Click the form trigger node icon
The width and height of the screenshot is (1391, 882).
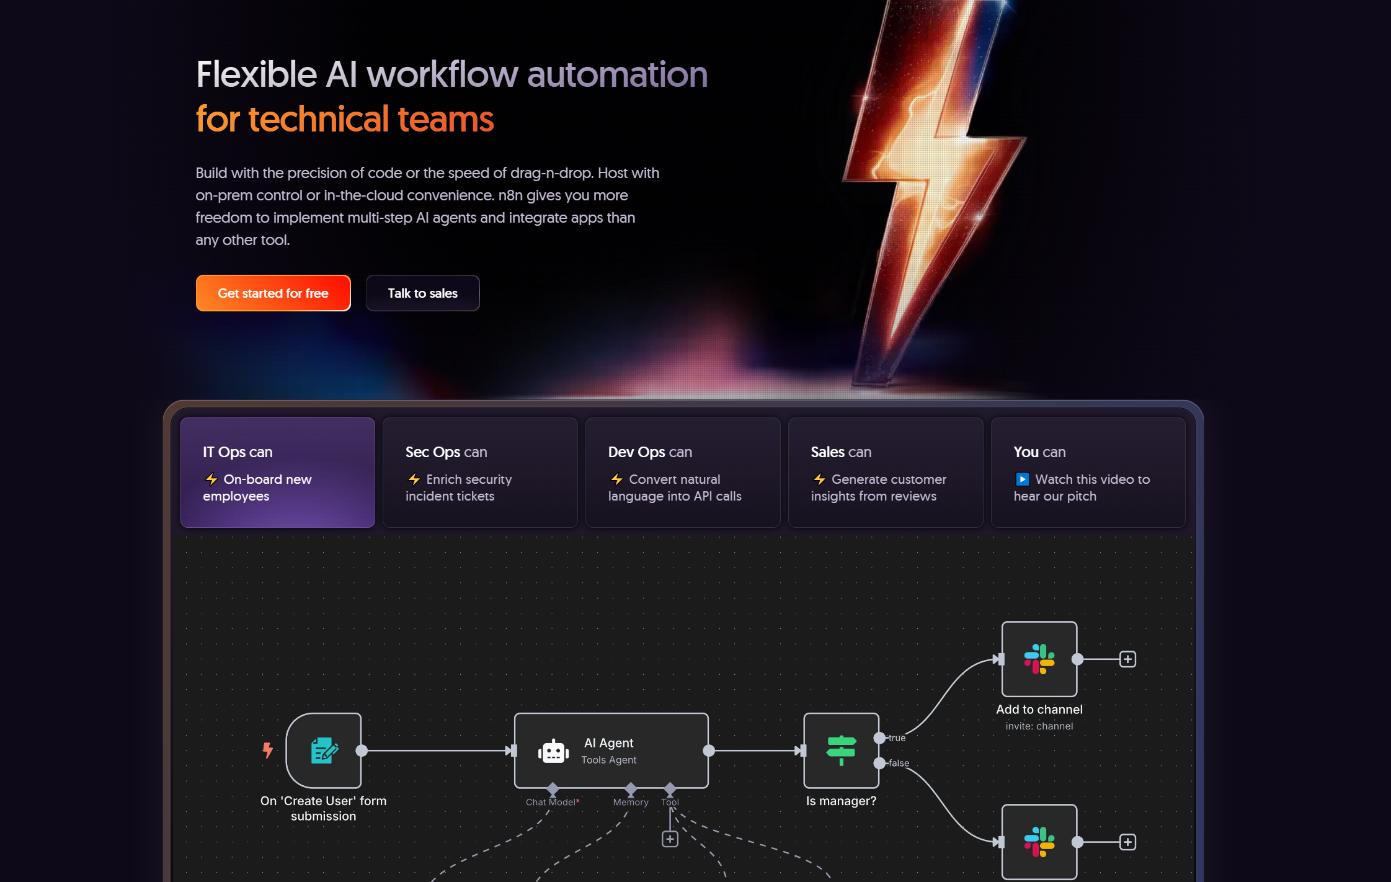(323, 750)
